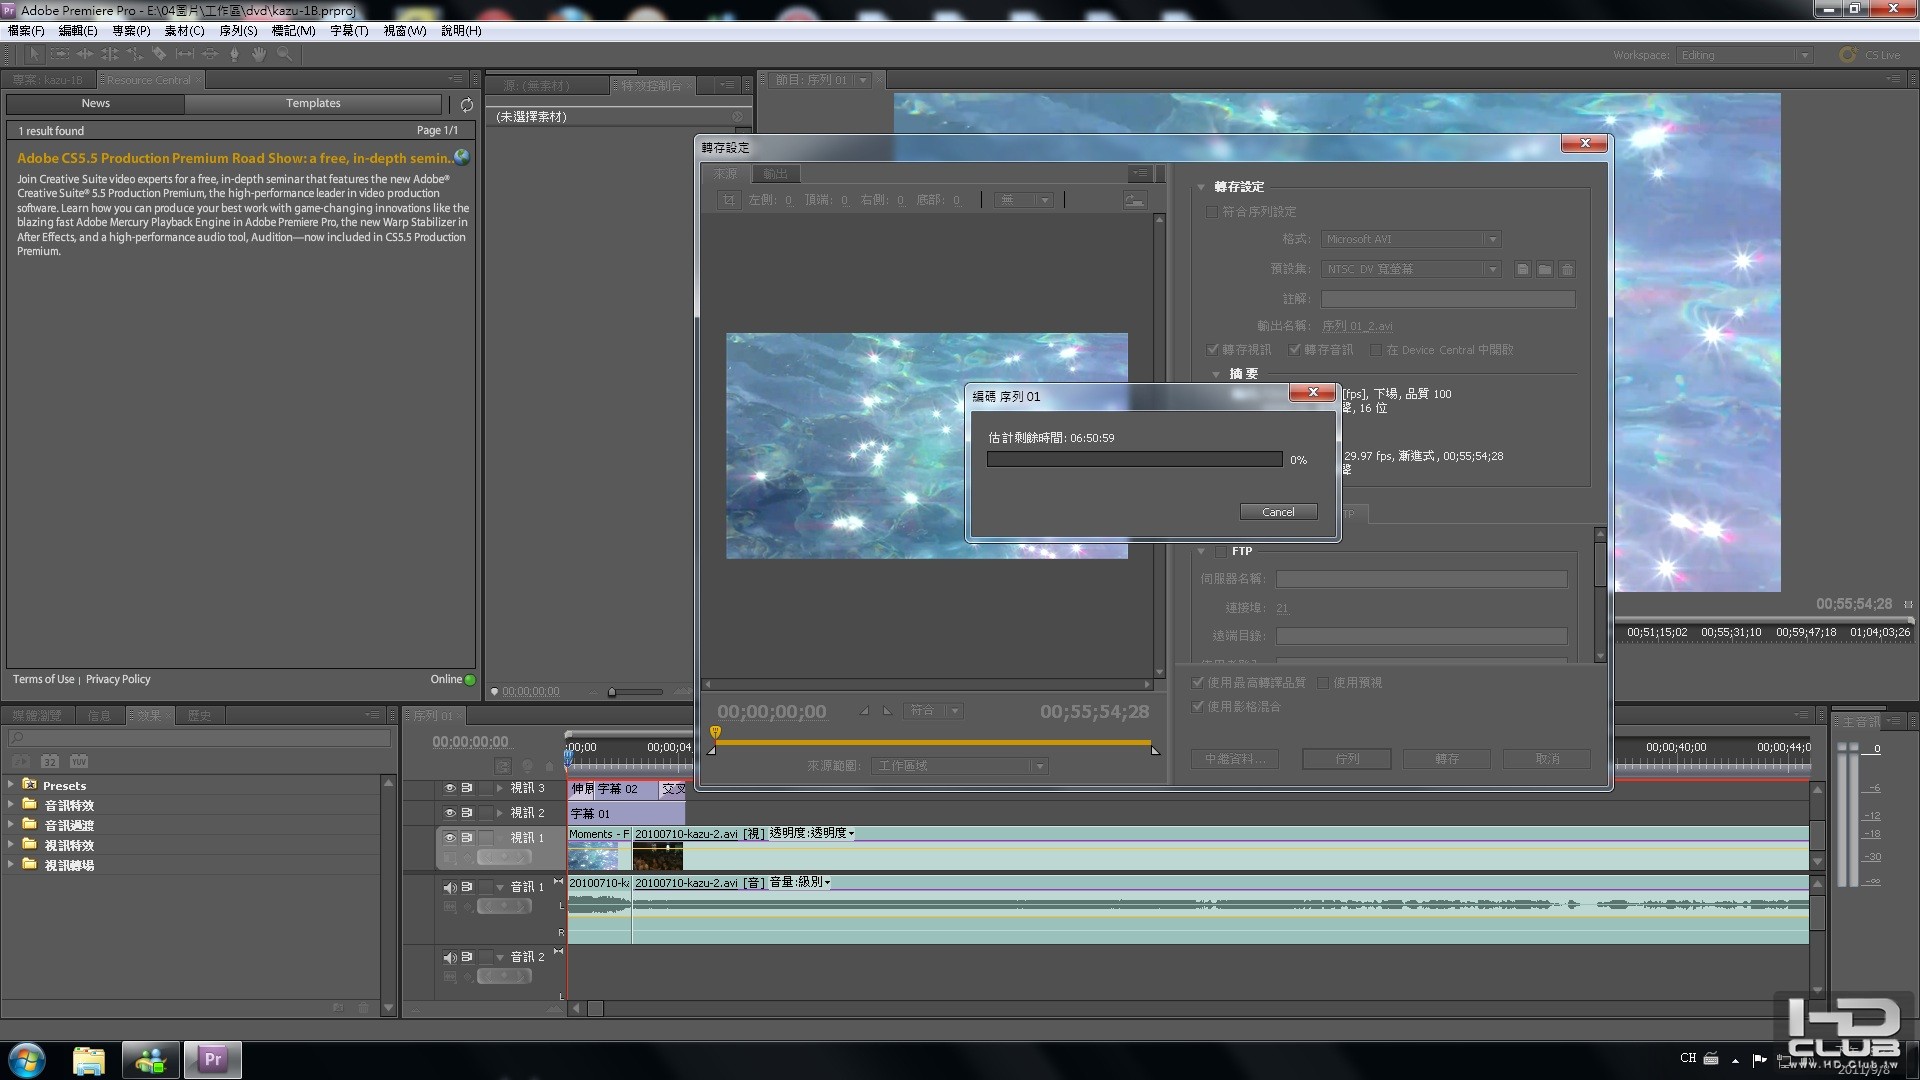The width and height of the screenshot is (1920, 1080).
Task: Hide the 視訊 1 track eye
Action: 450,838
